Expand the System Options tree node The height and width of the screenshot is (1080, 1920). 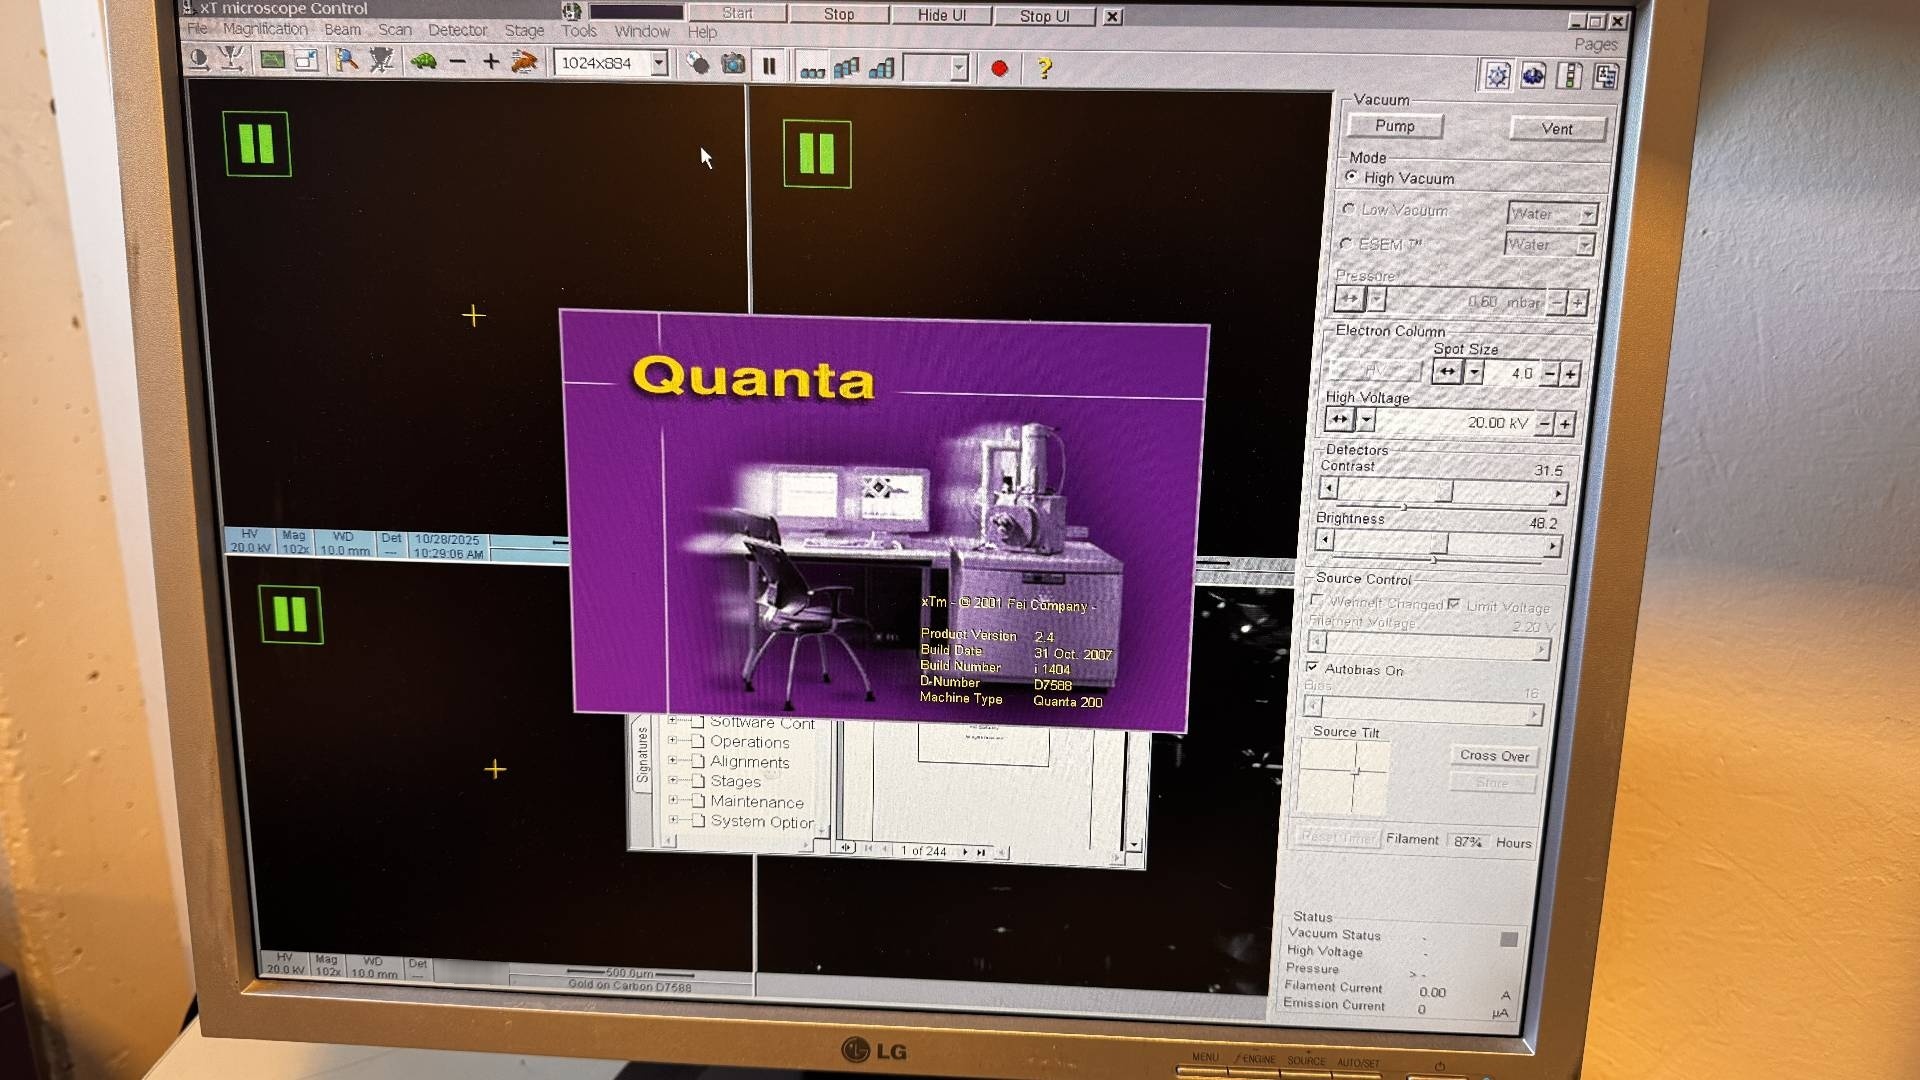[673, 820]
